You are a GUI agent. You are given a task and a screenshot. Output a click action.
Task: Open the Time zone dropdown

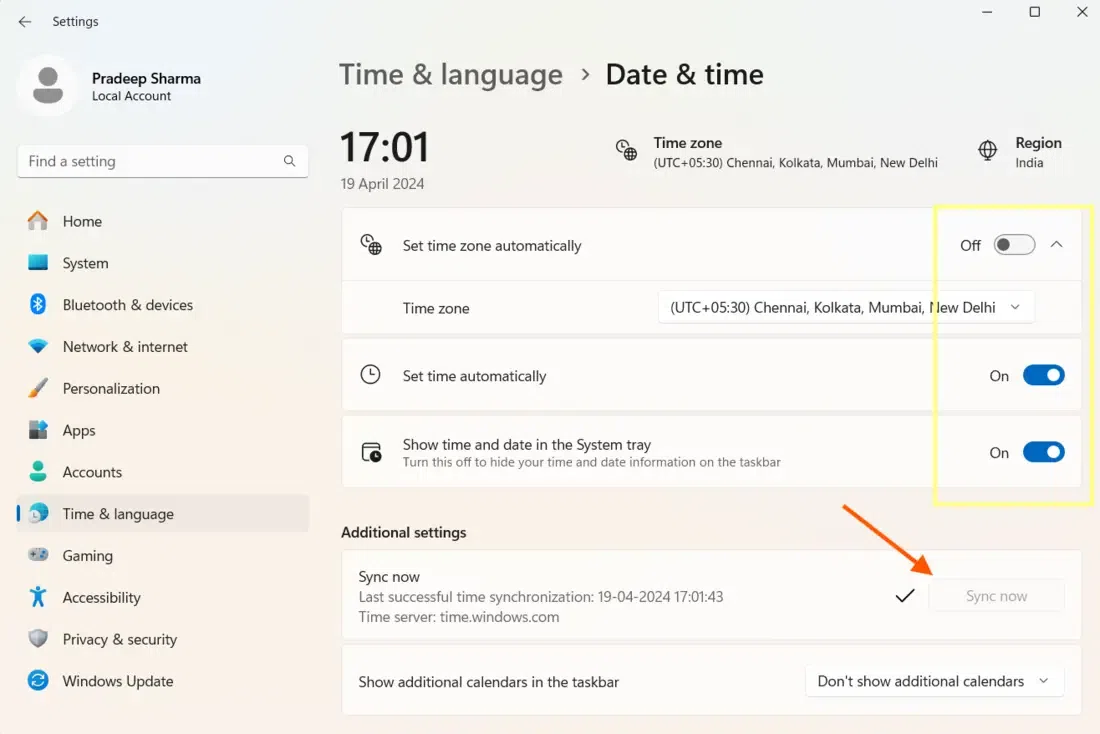(845, 308)
